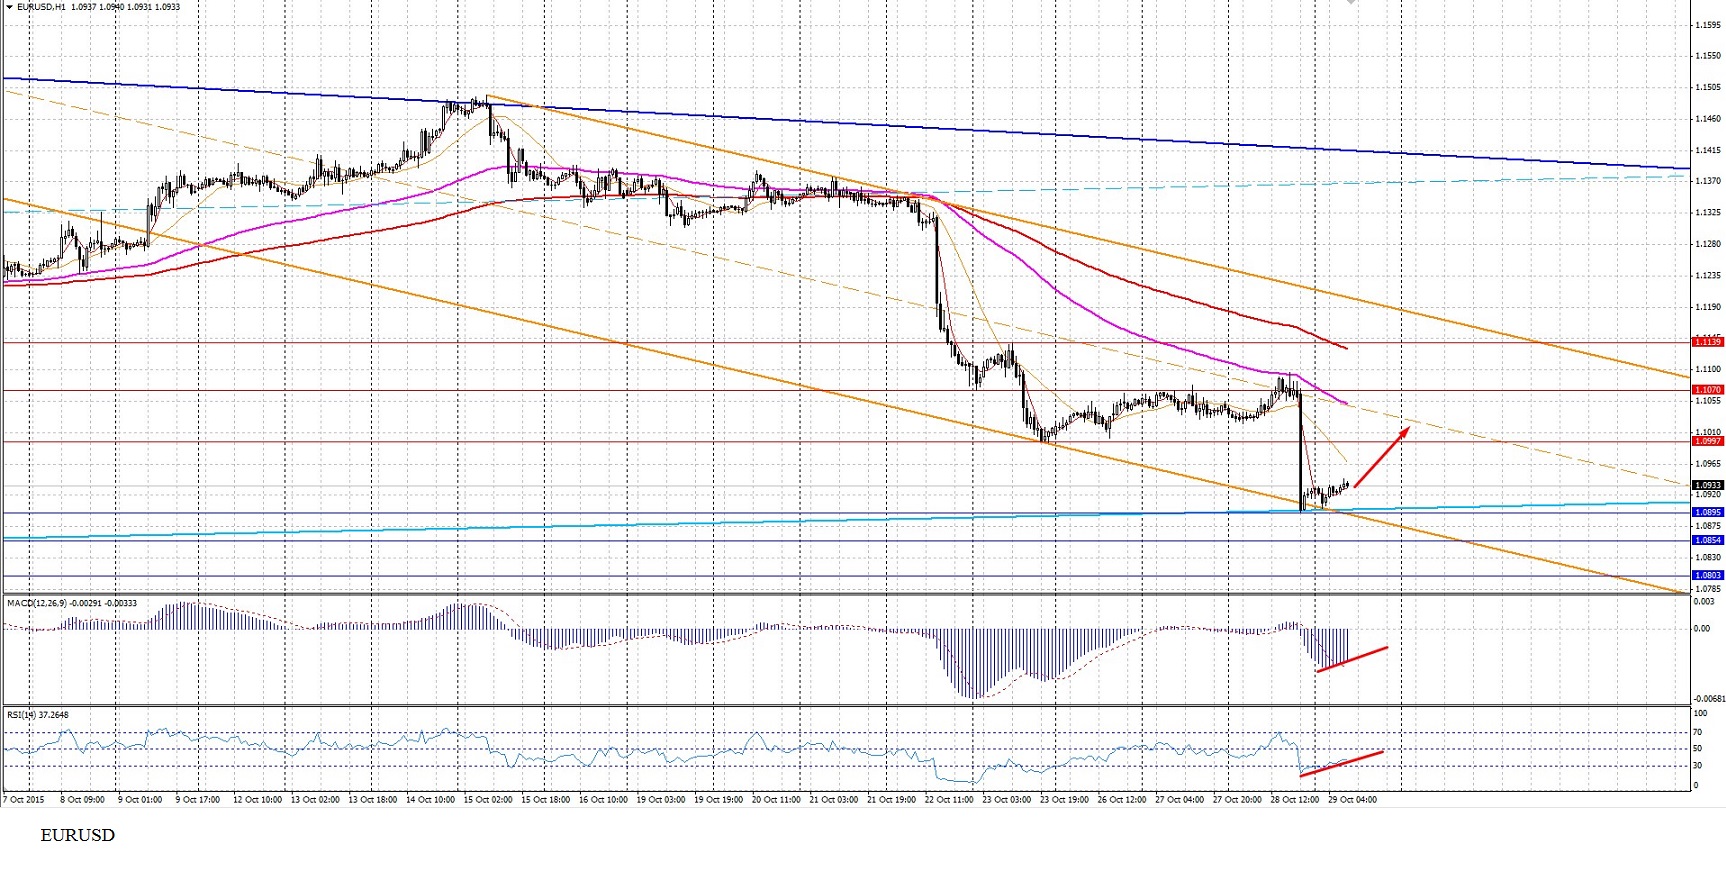Click the 22 Oct 11:00 time label
The image size is (1726, 883).
click(x=948, y=799)
